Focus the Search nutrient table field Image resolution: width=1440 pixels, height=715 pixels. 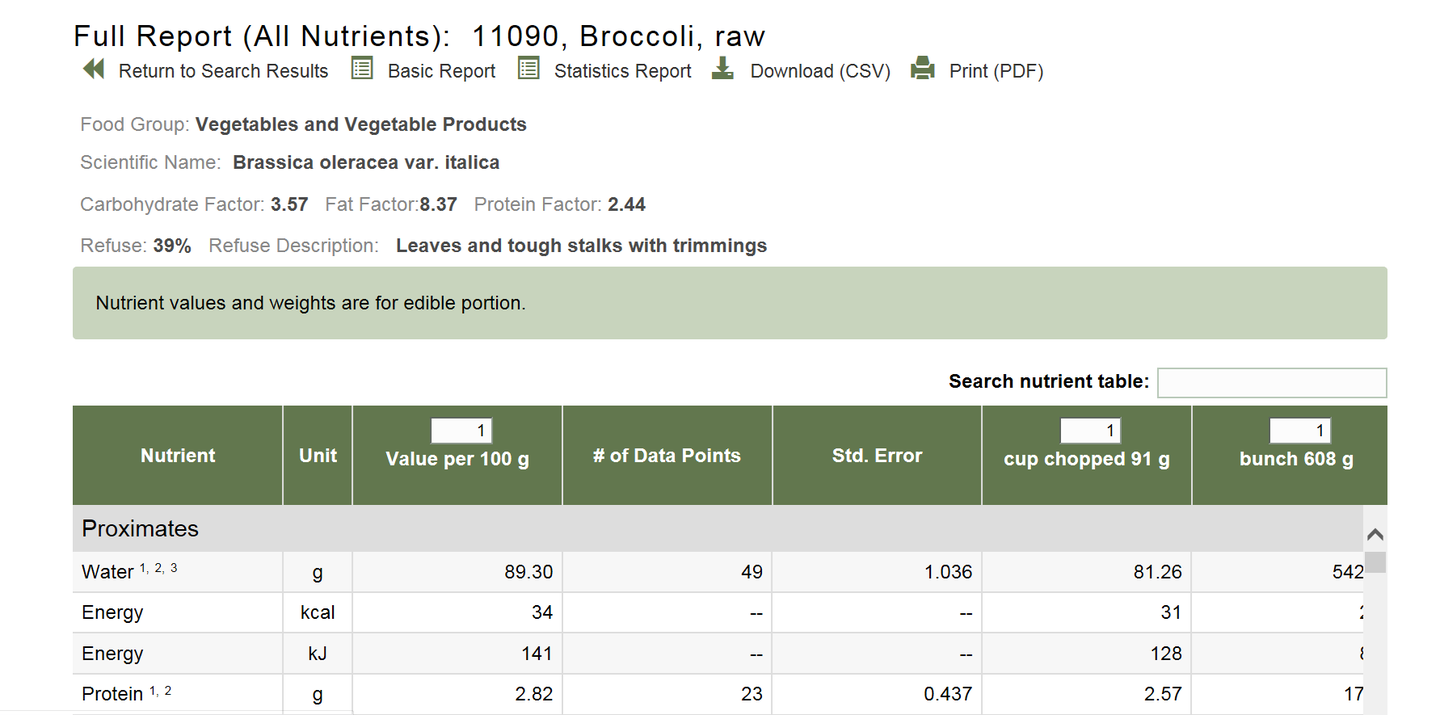click(1271, 382)
